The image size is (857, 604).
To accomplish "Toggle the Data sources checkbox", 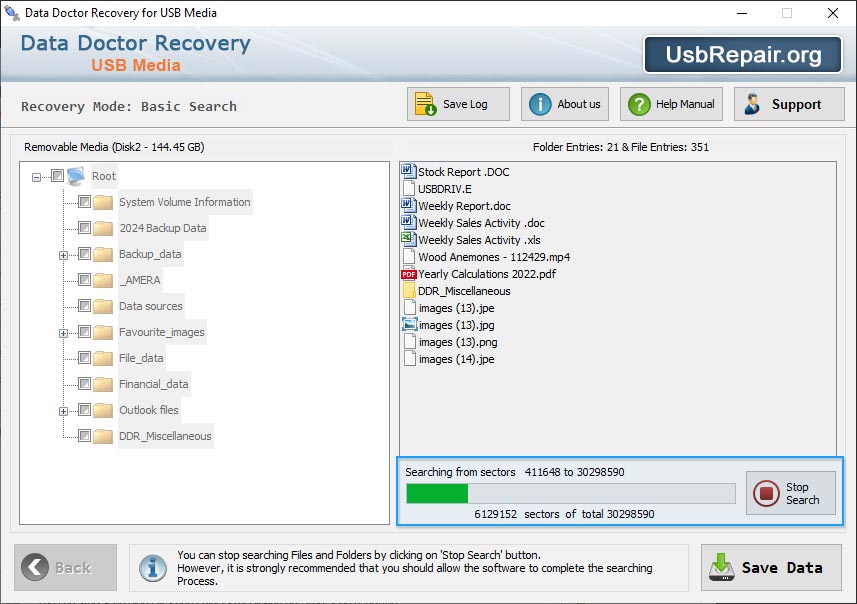I will 84,306.
